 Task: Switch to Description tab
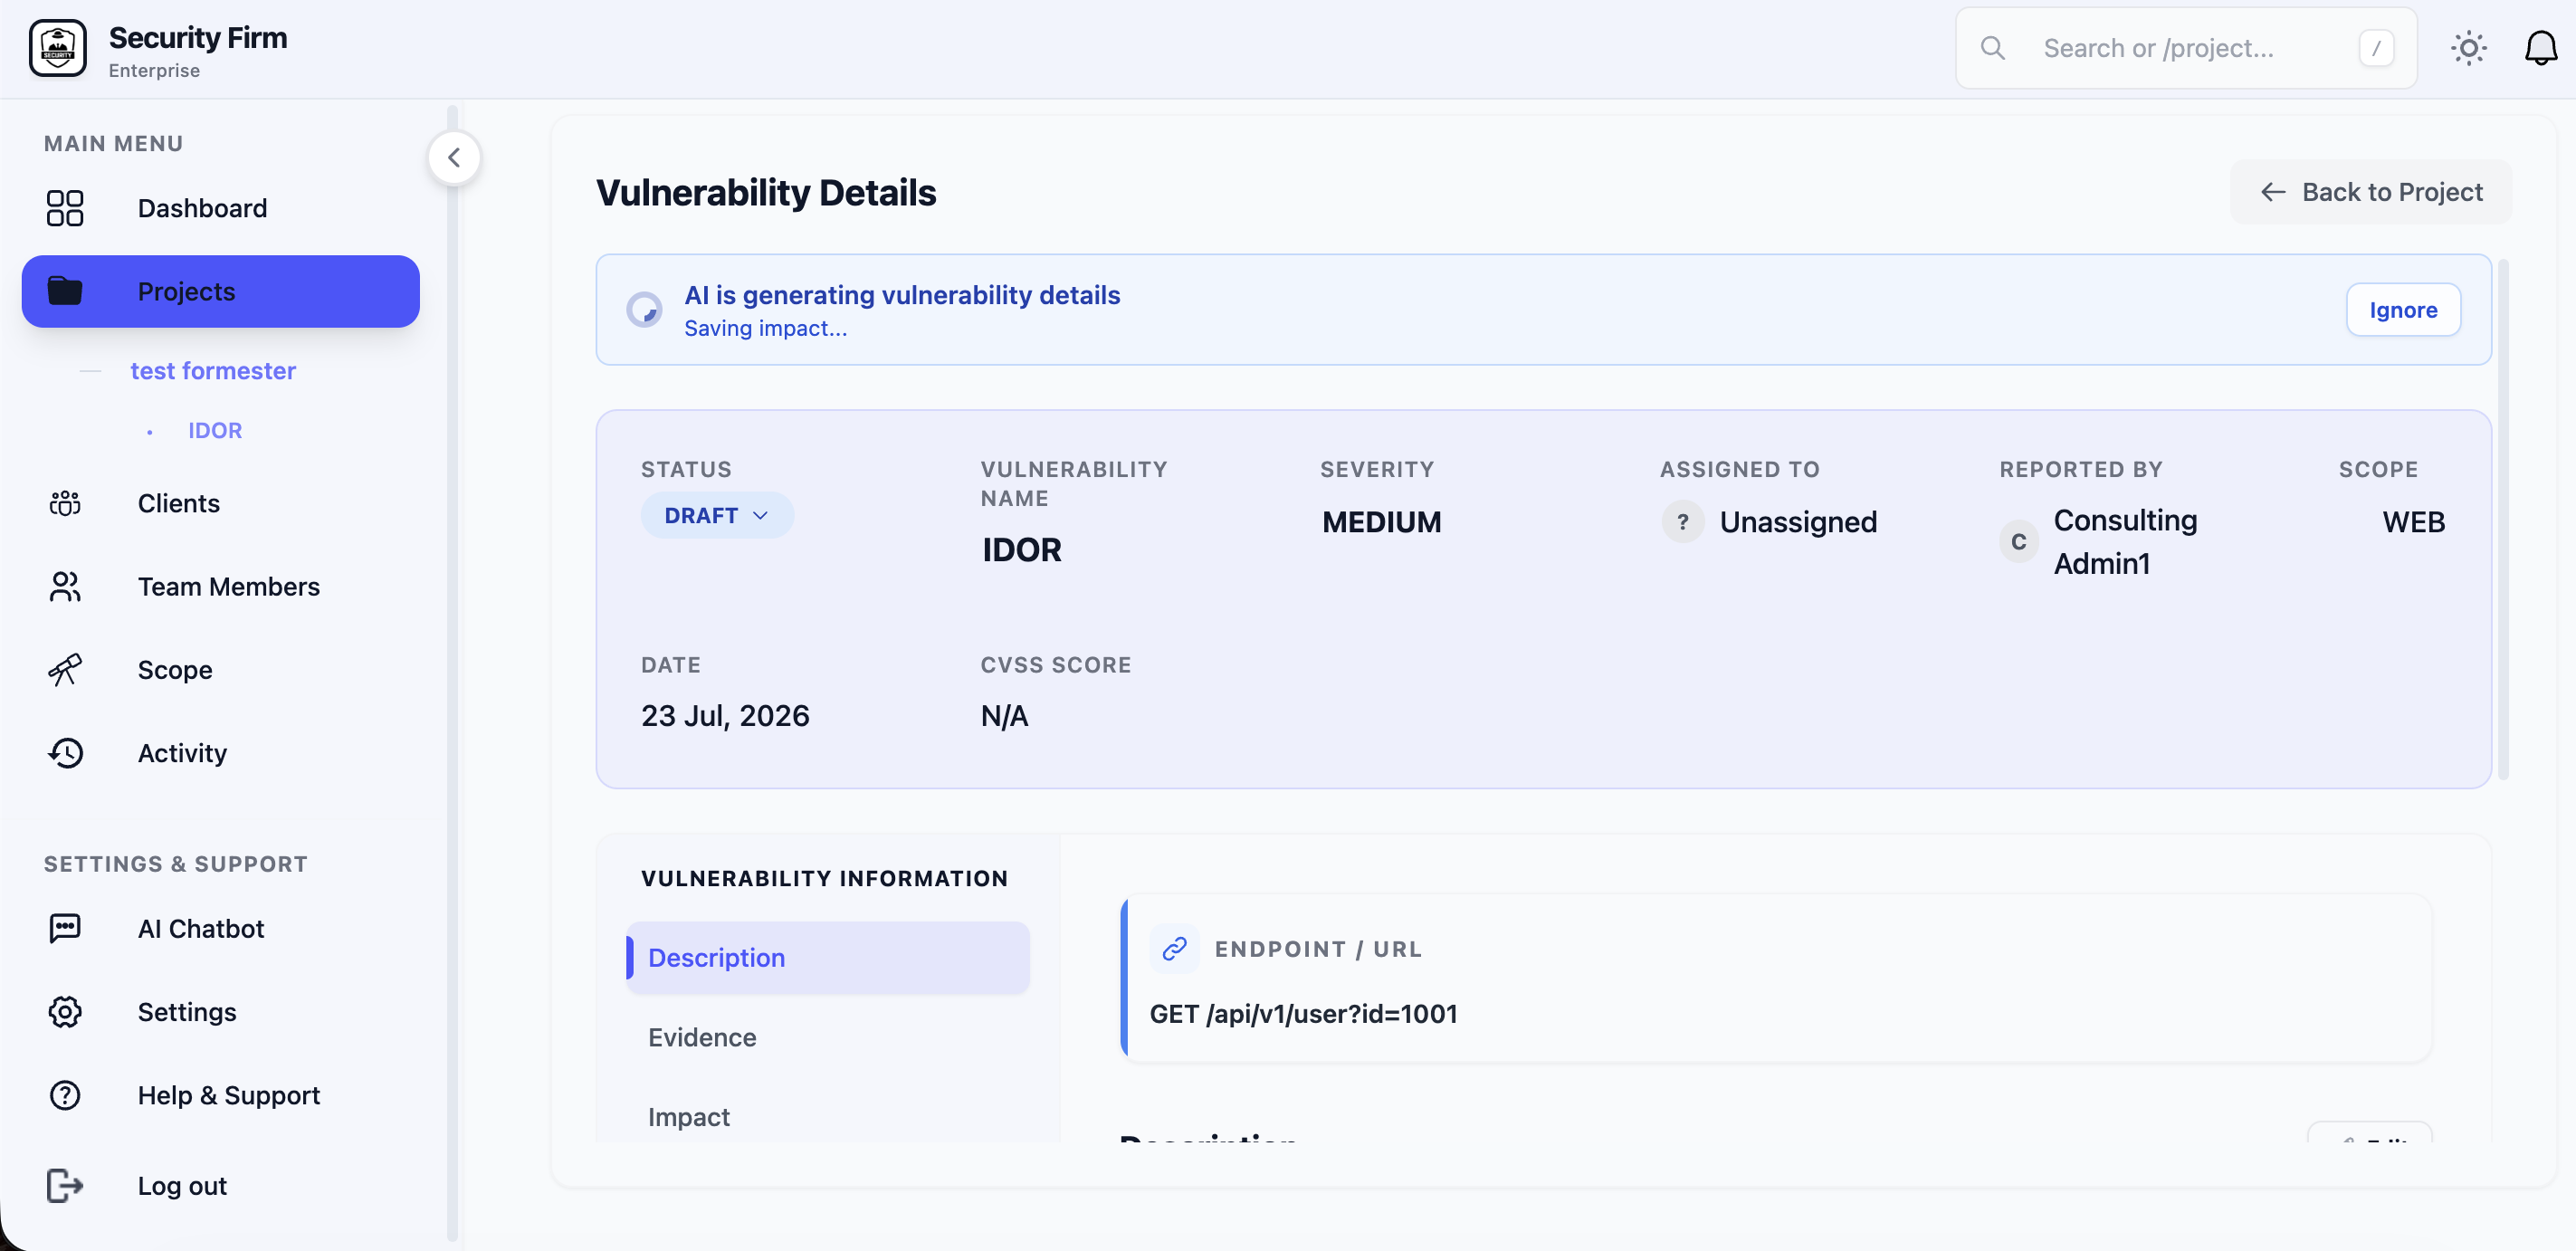(x=827, y=957)
